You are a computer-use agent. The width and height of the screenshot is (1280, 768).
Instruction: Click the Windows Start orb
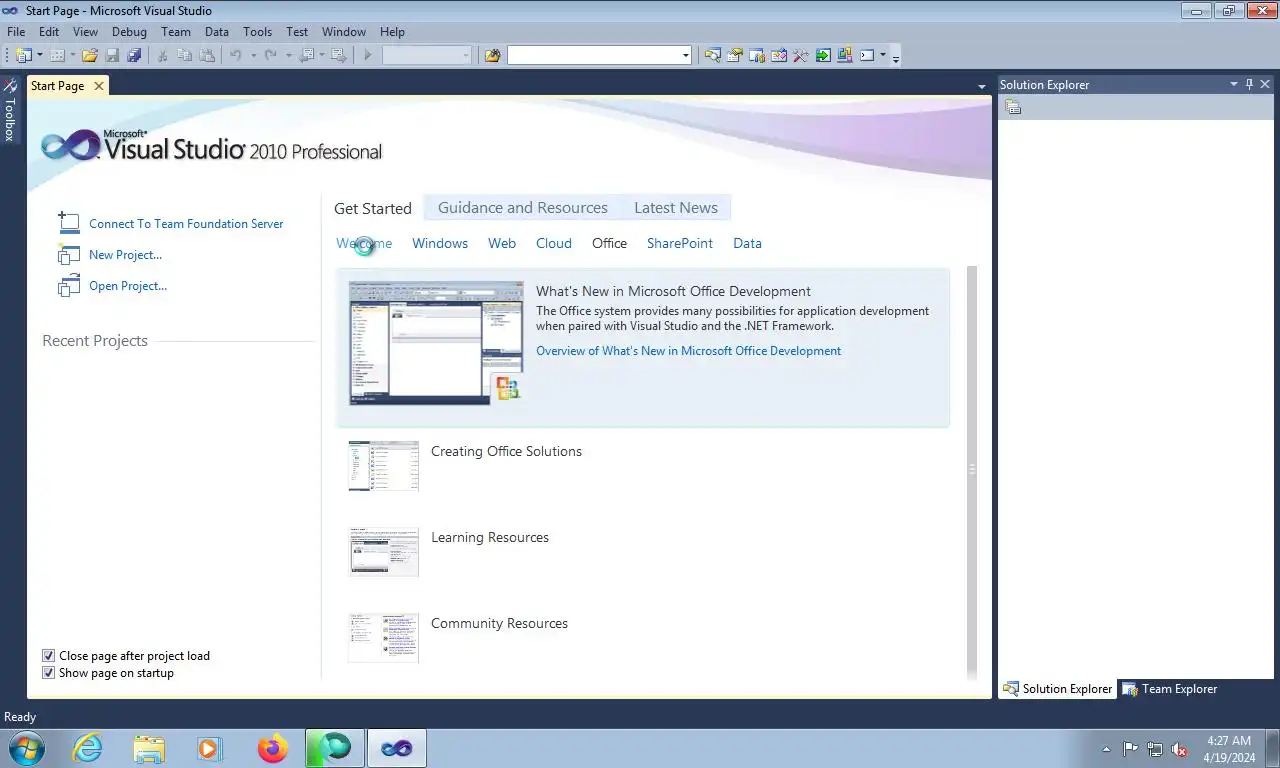coord(26,748)
